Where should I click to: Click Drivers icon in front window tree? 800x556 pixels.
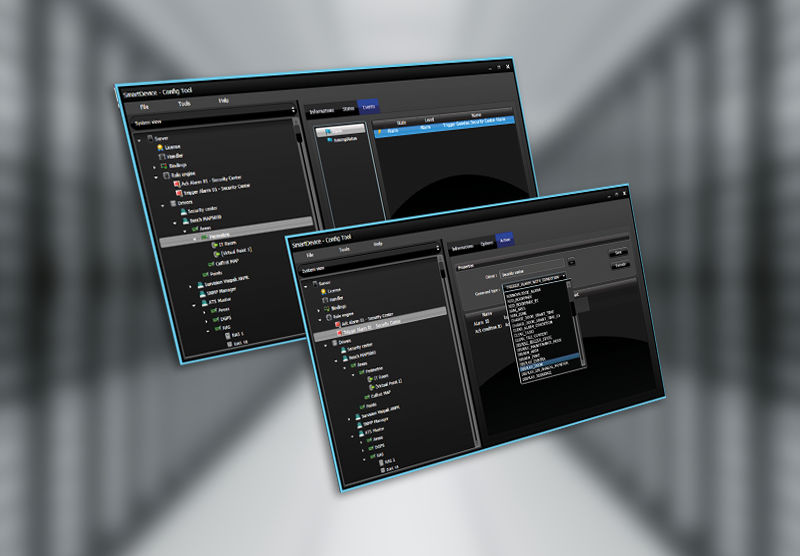pos(335,342)
